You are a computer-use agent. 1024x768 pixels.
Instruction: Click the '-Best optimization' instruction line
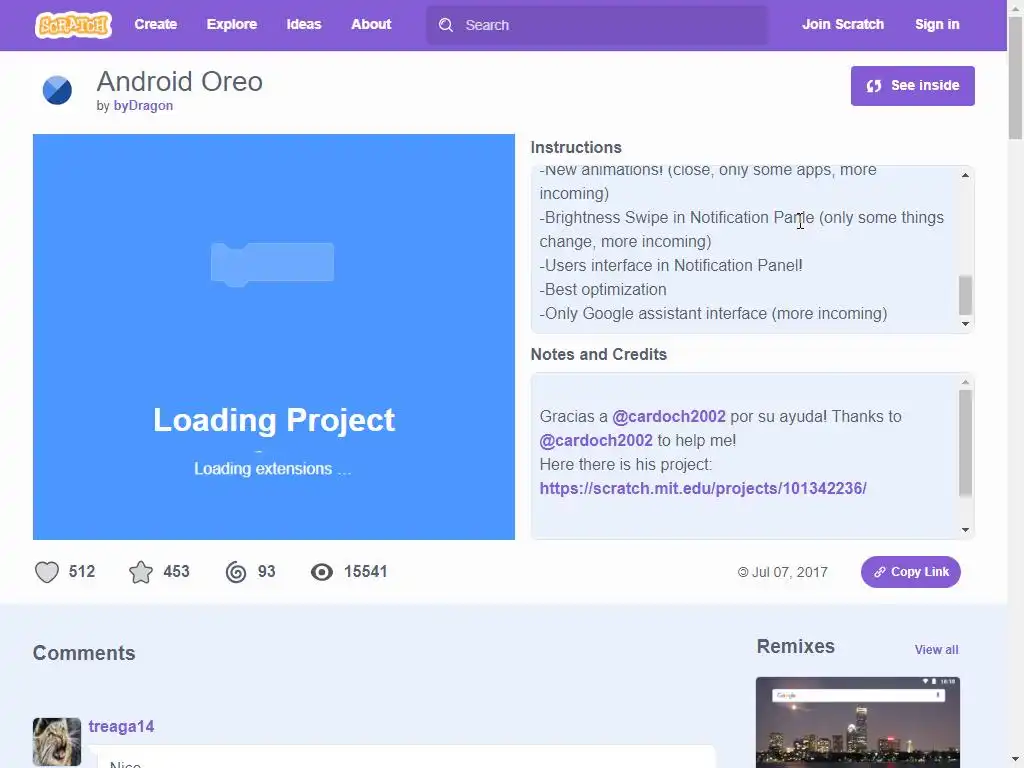(x=603, y=290)
